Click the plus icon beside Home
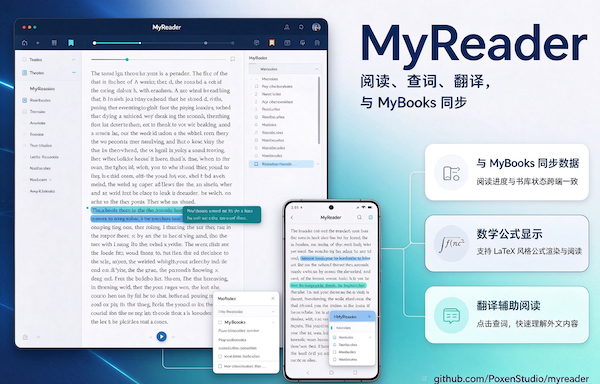 coord(38,43)
